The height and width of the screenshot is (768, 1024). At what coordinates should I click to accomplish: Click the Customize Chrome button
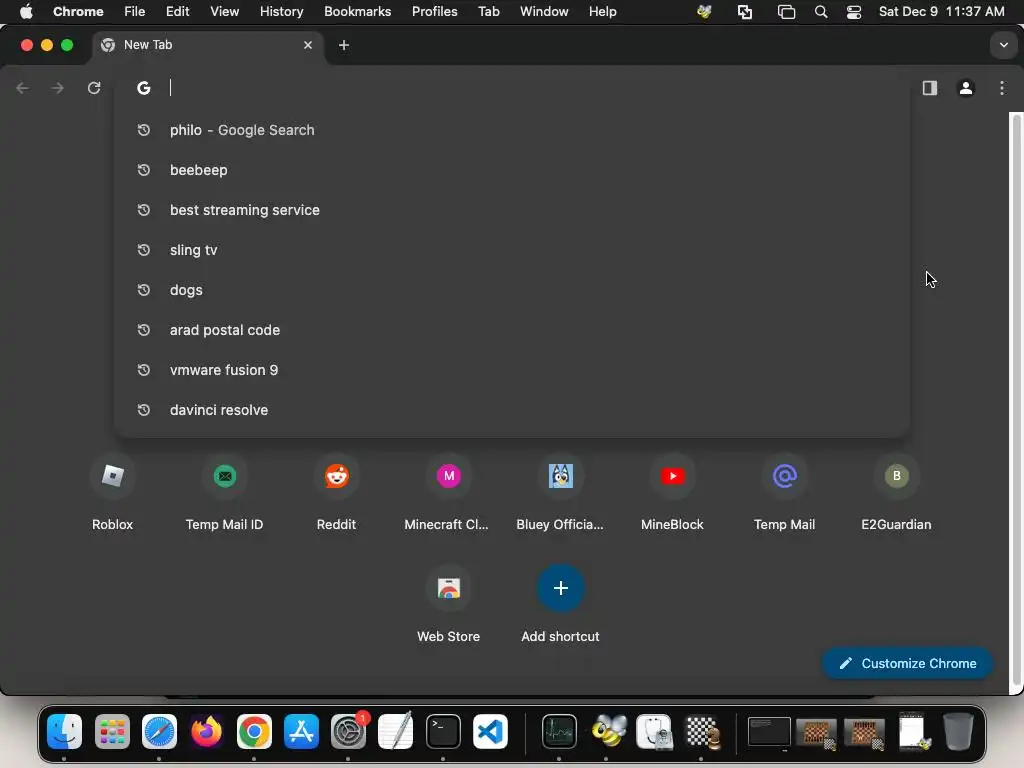coord(908,664)
